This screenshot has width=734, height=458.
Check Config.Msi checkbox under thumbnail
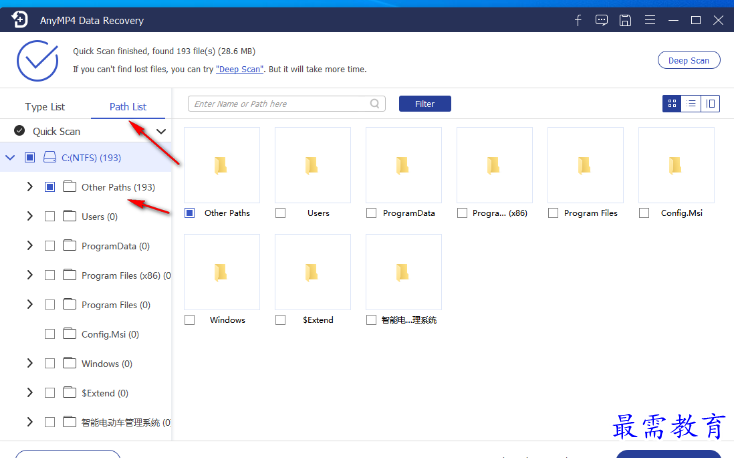coord(644,213)
